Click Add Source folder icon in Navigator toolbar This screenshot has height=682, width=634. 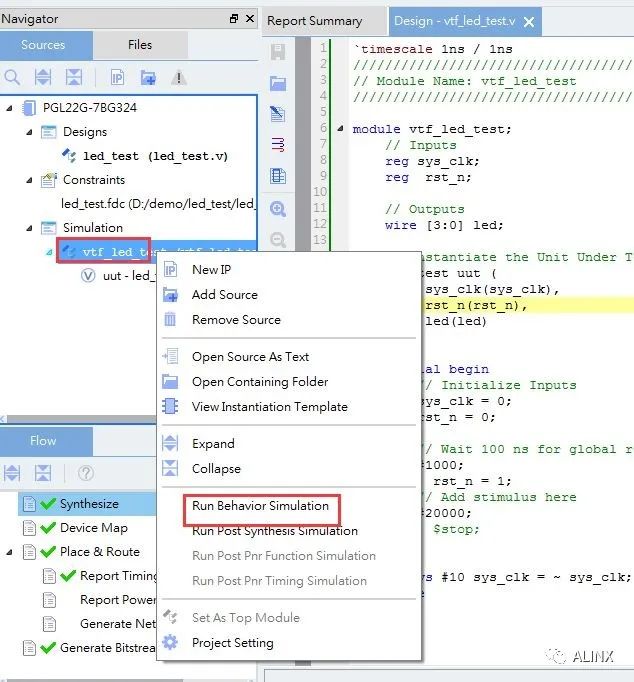(x=148, y=78)
